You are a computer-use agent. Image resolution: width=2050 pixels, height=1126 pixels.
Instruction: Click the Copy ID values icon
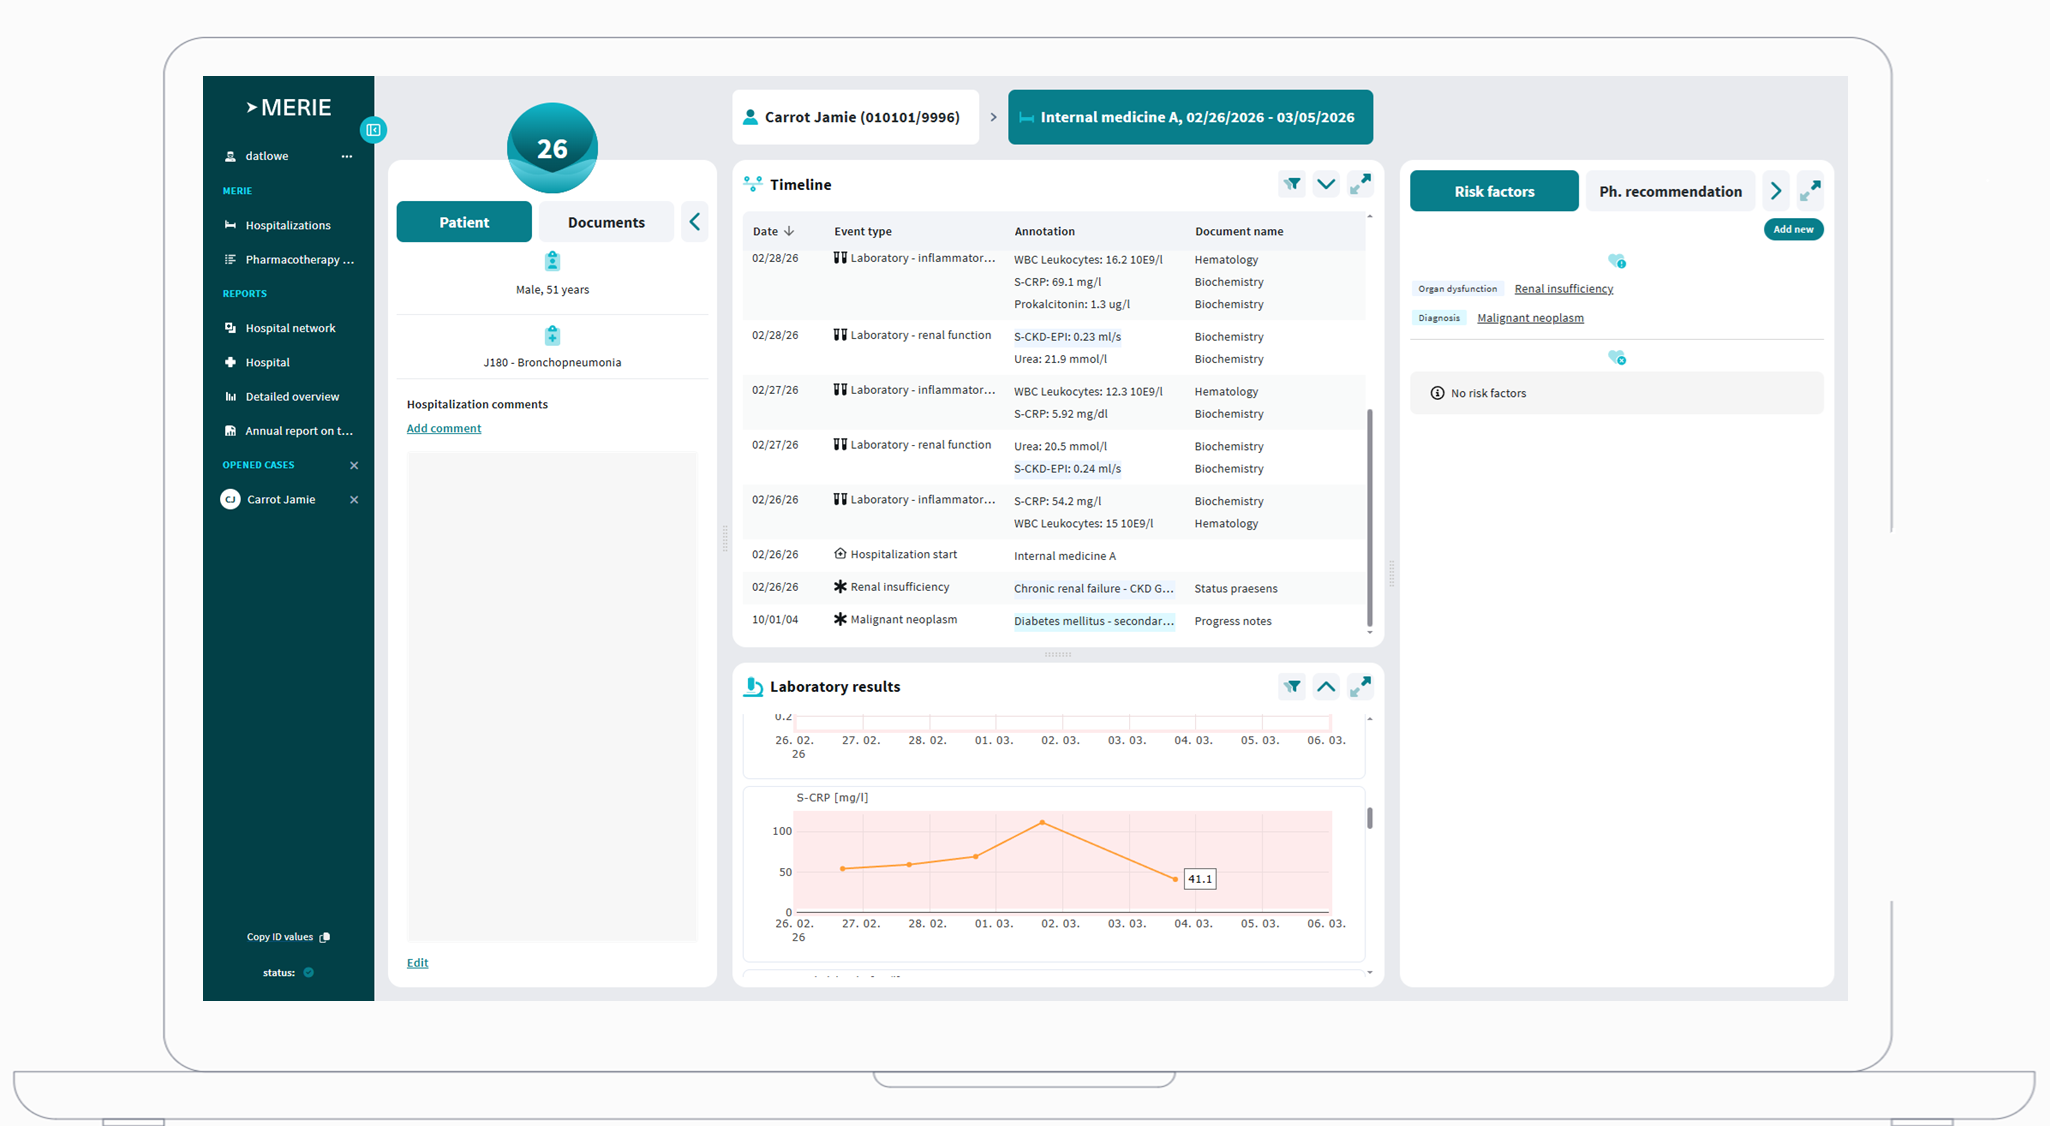pos(324,937)
